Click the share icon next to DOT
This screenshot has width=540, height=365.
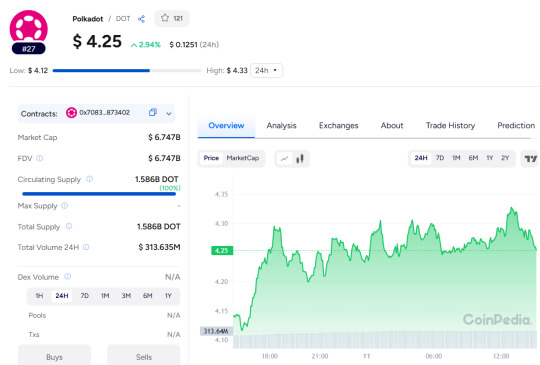(x=141, y=19)
